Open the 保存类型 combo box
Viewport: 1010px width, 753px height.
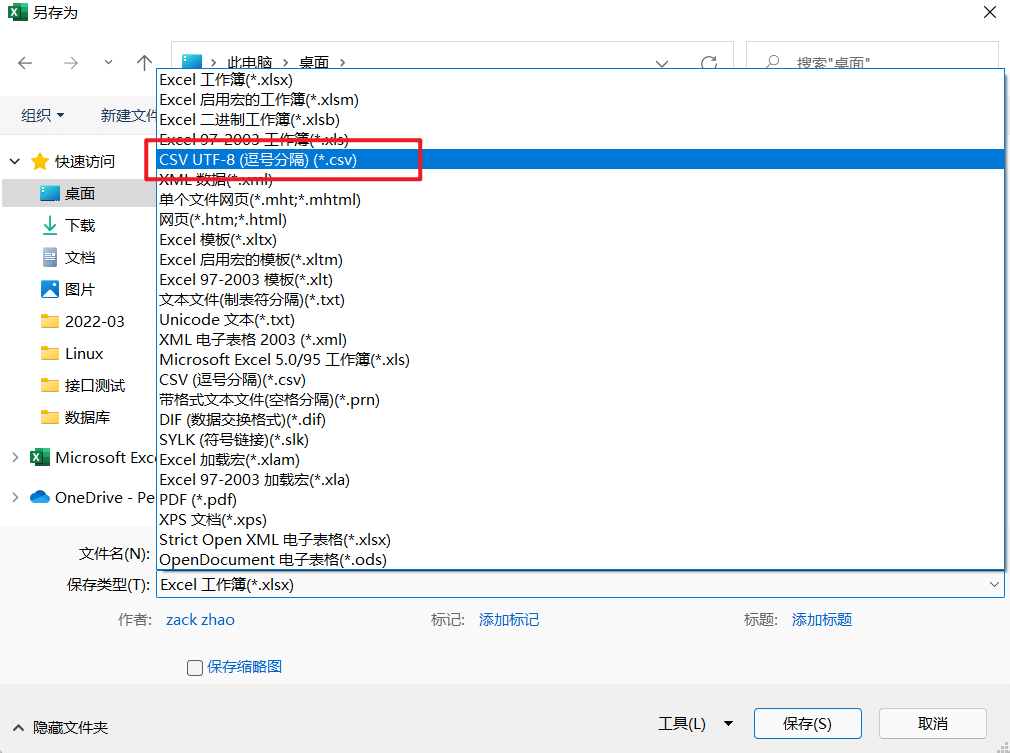point(580,585)
